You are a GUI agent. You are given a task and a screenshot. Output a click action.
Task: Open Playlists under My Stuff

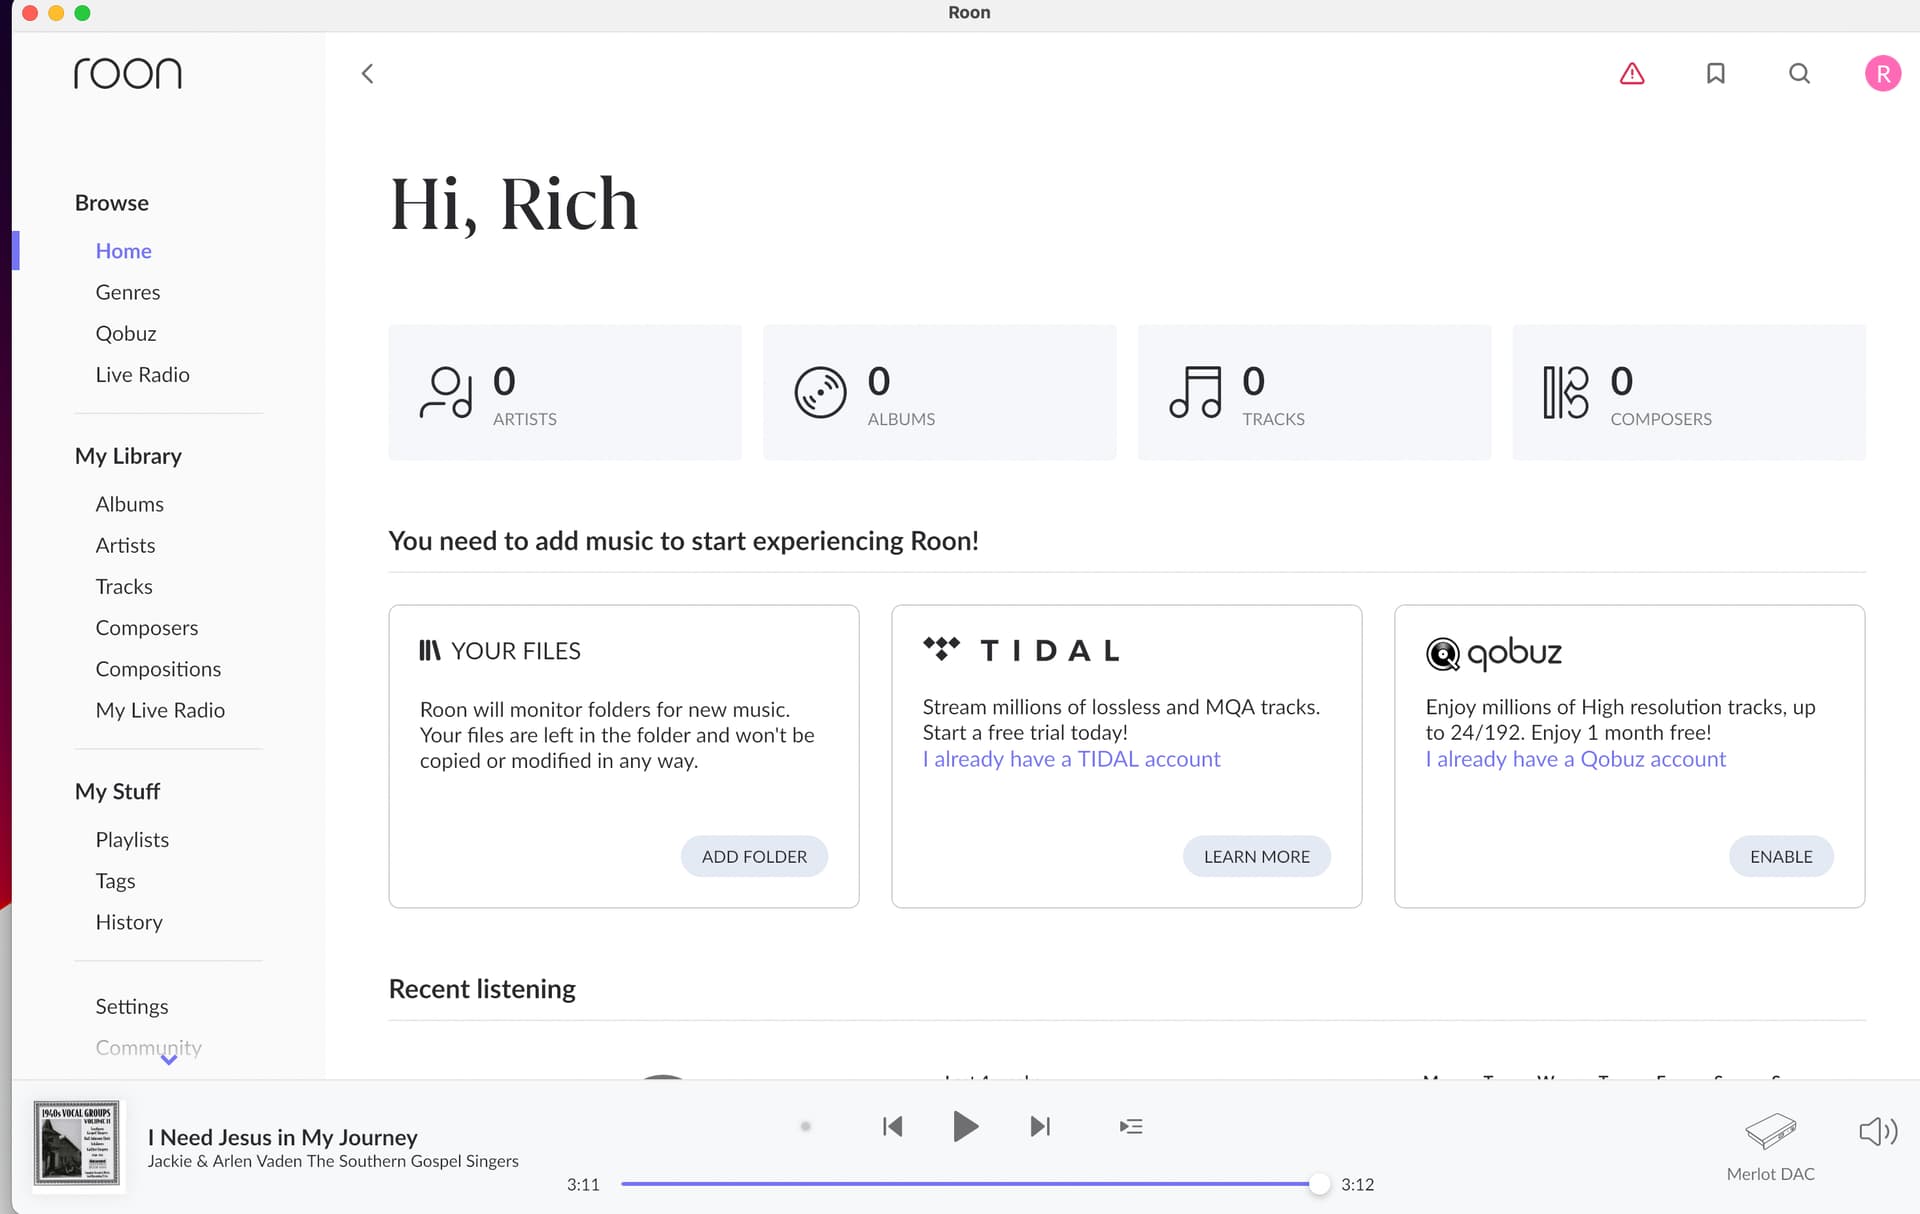coord(132,840)
